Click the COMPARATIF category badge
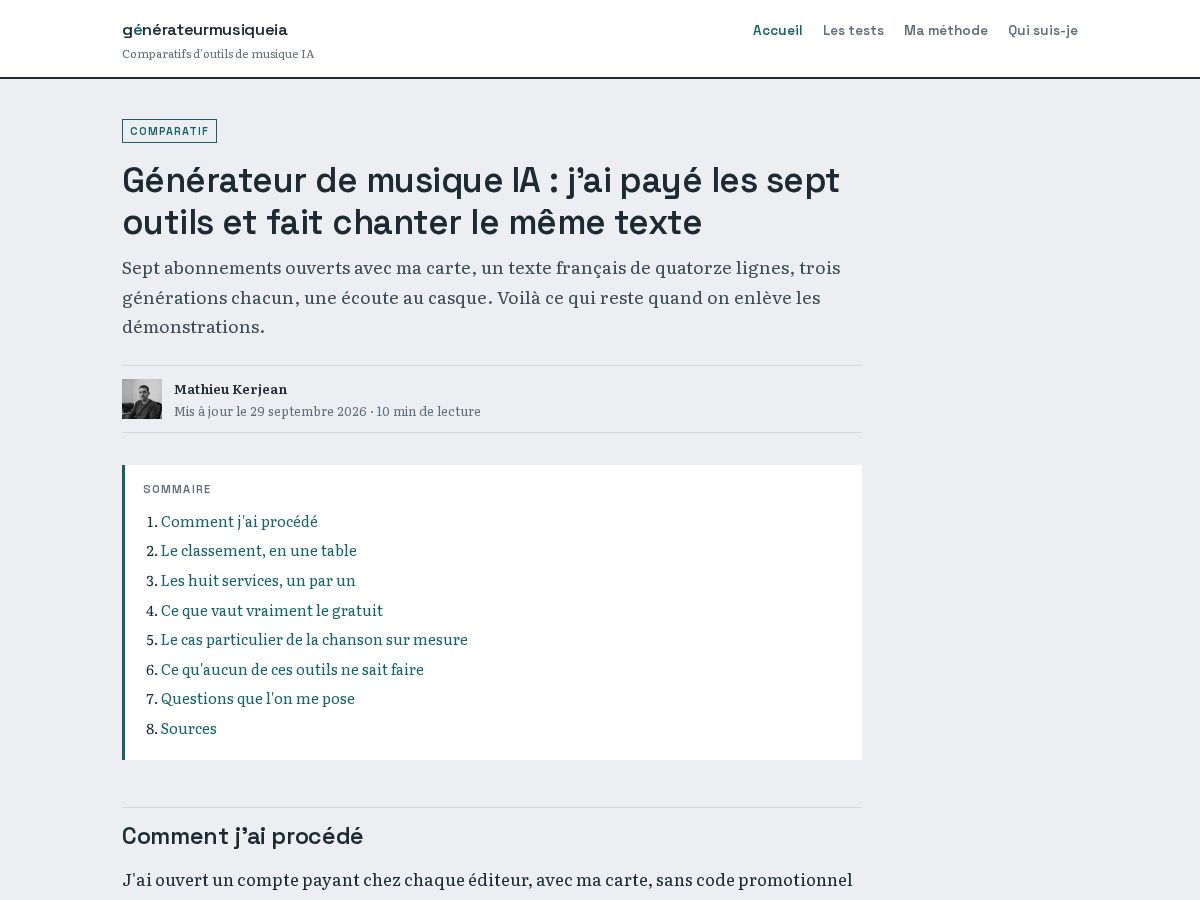The height and width of the screenshot is (900, 1200). coord(169,131)
